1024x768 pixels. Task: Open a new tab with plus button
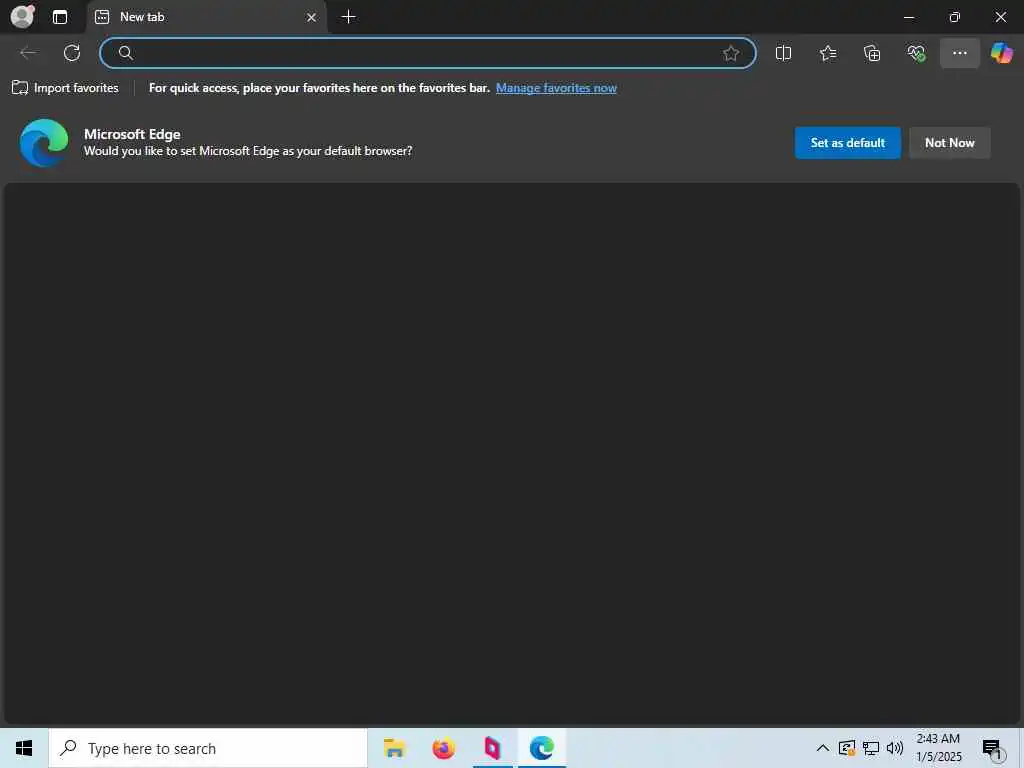(349, 17)
